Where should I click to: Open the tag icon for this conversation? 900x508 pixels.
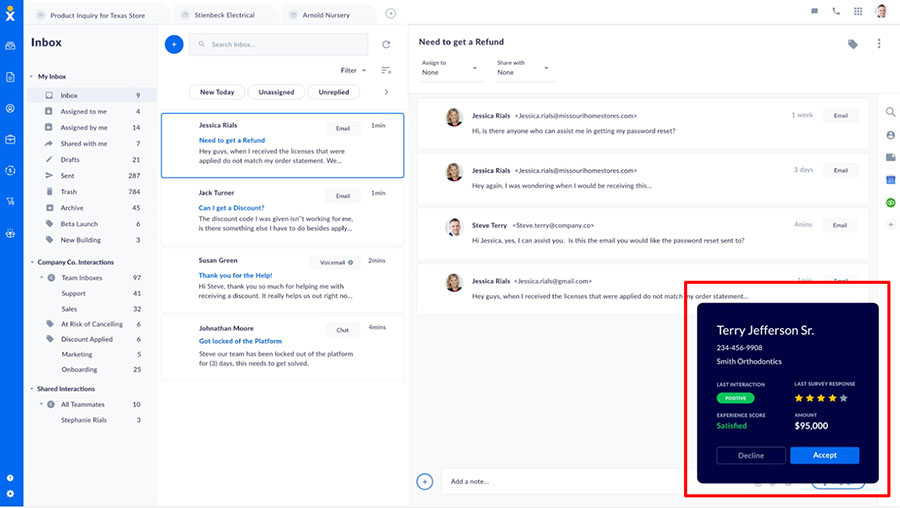[x=853, y=44]
